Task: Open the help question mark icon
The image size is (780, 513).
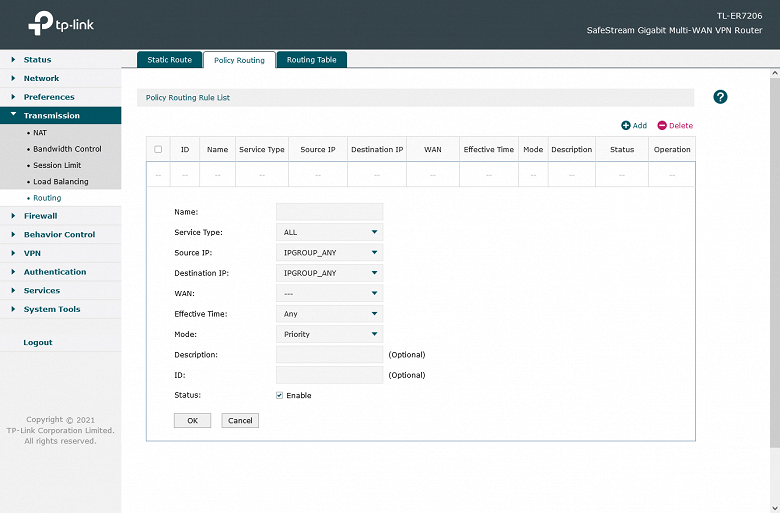Action: (720, 97)
